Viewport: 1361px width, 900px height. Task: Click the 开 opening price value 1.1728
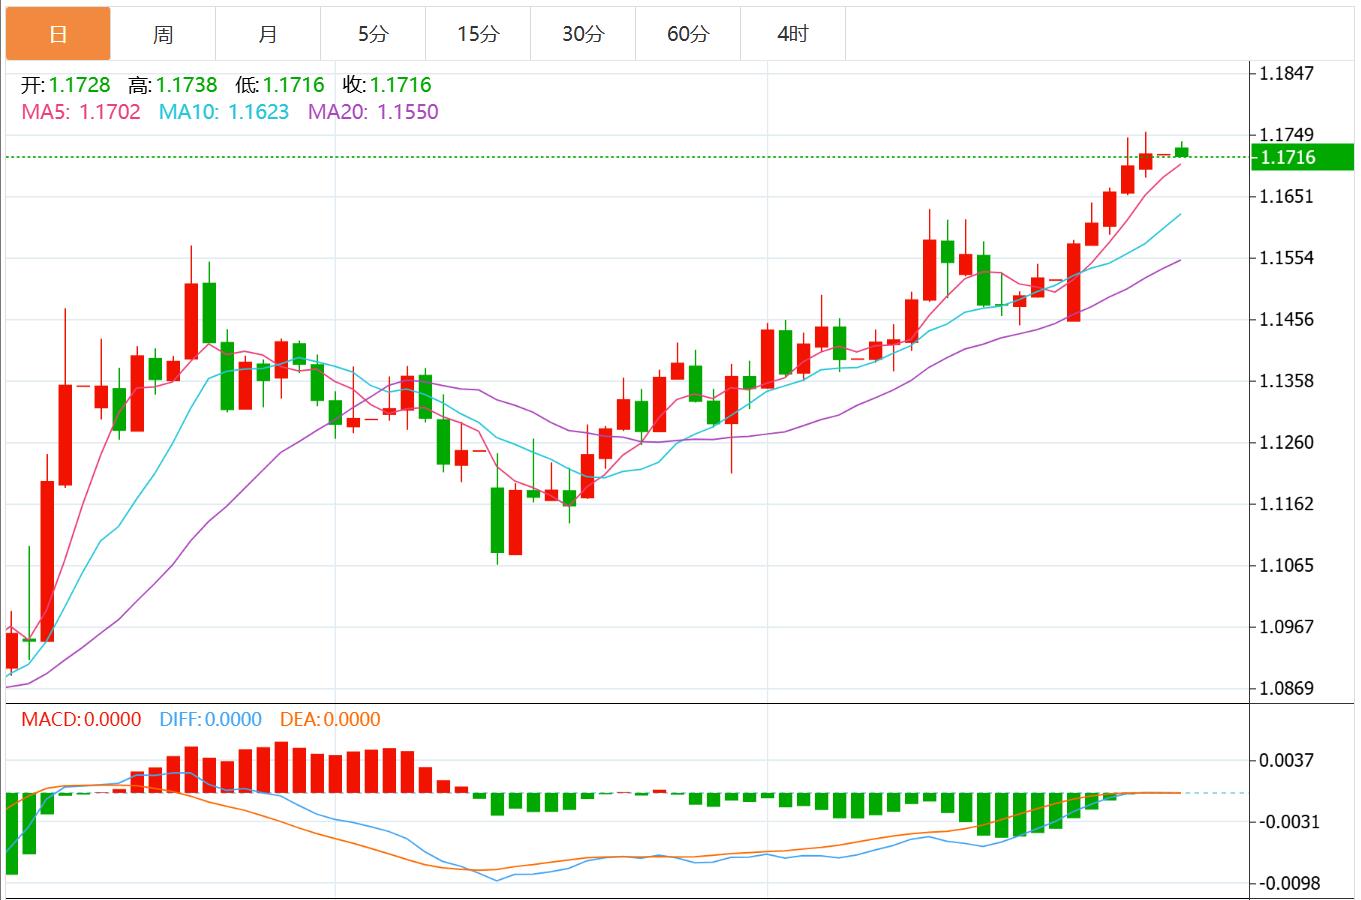pos(79,85)
